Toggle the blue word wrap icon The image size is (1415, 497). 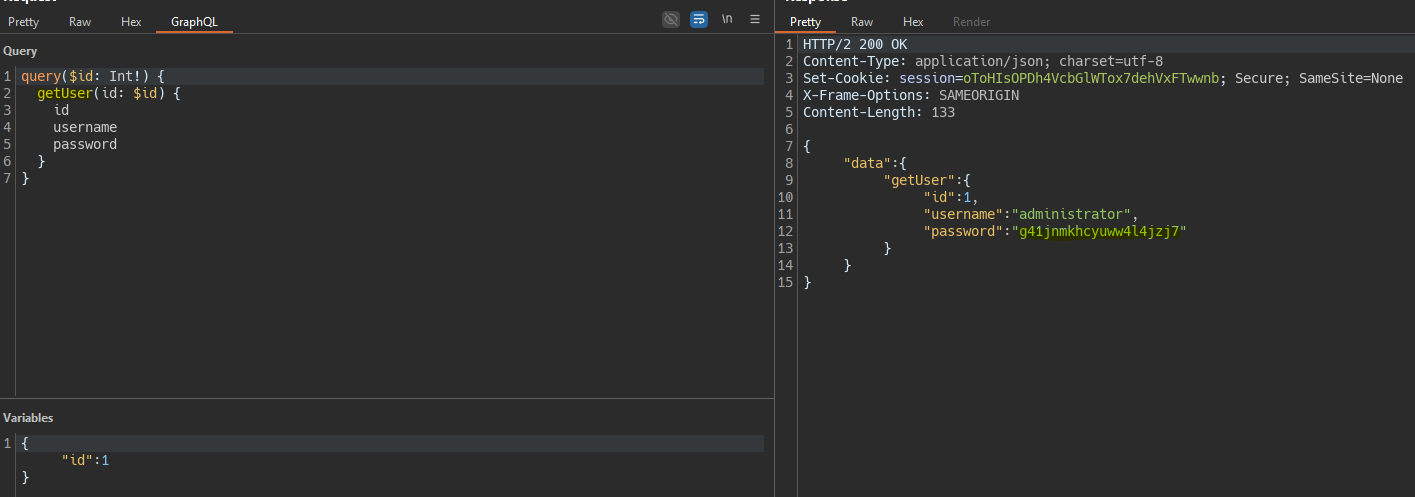point(699,19)
